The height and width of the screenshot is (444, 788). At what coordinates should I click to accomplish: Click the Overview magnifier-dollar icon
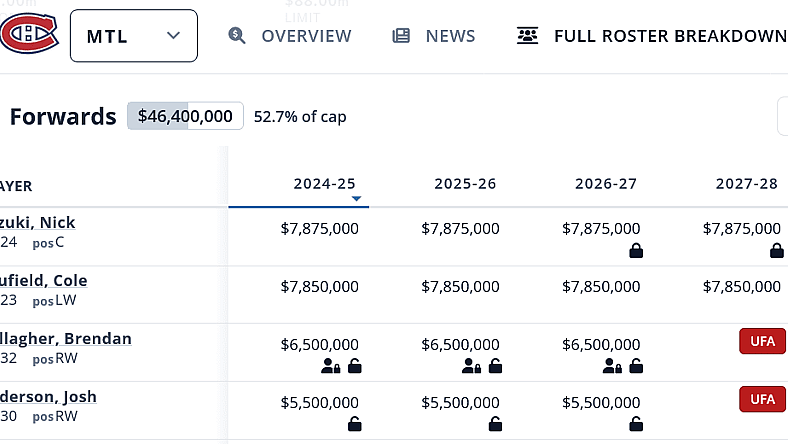[237, 36]
